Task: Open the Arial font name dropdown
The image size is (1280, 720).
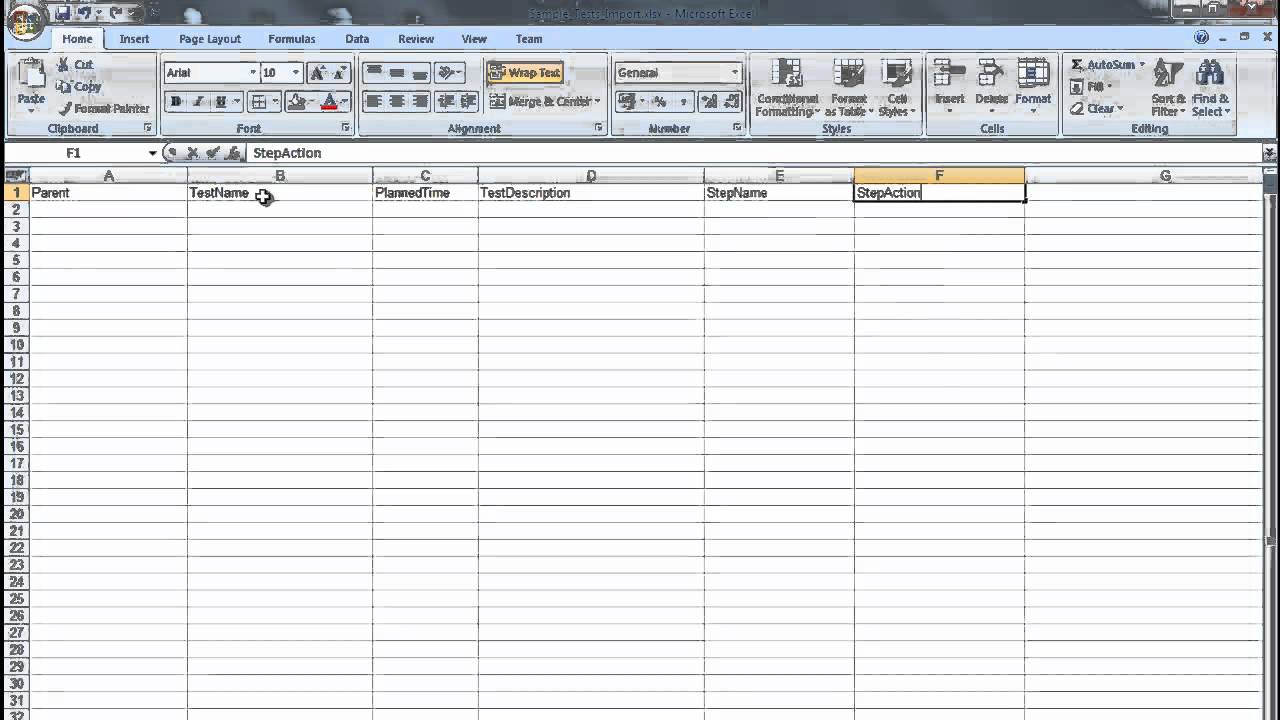Action: [x=253, y=73]
